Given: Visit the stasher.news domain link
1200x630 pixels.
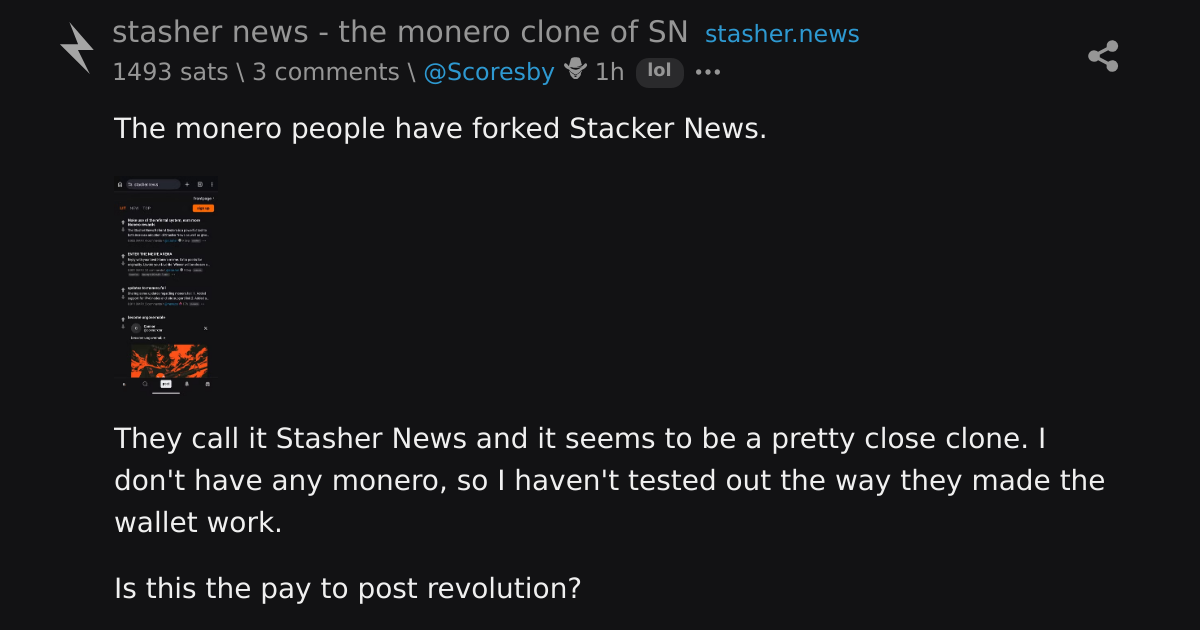Looking at the screenshot, I should [782, 34].
